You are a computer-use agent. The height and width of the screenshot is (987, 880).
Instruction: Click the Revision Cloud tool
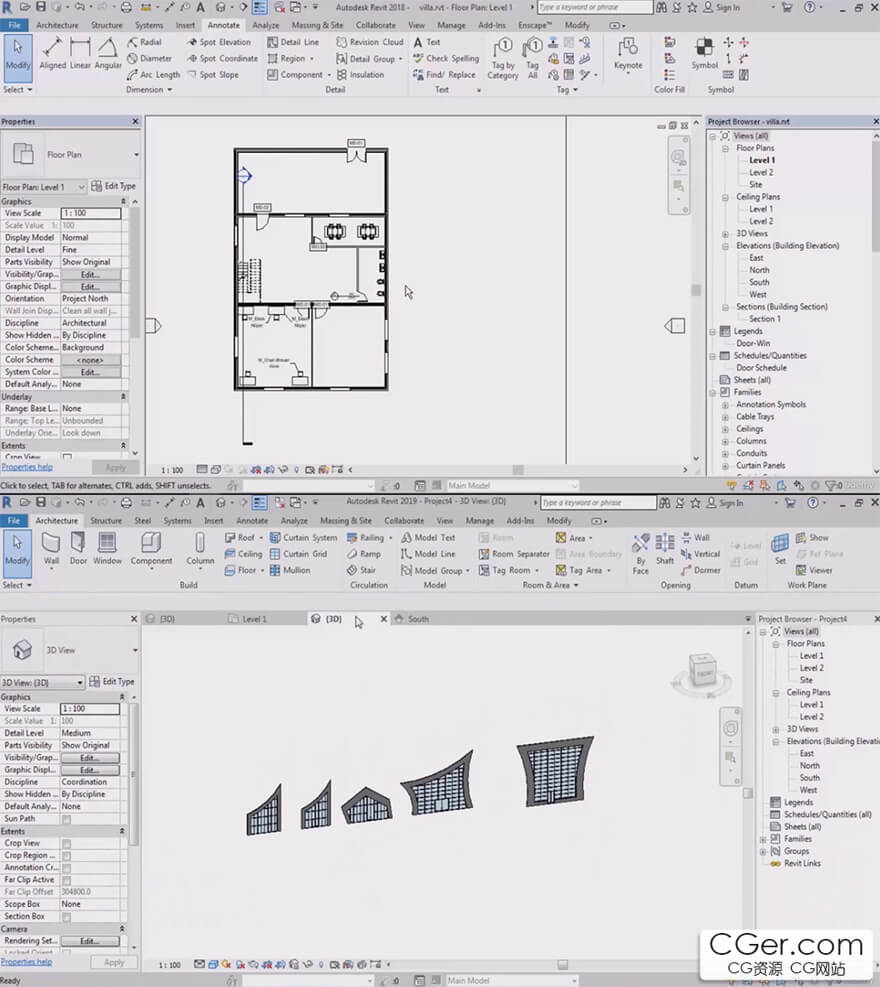(370, 42)
